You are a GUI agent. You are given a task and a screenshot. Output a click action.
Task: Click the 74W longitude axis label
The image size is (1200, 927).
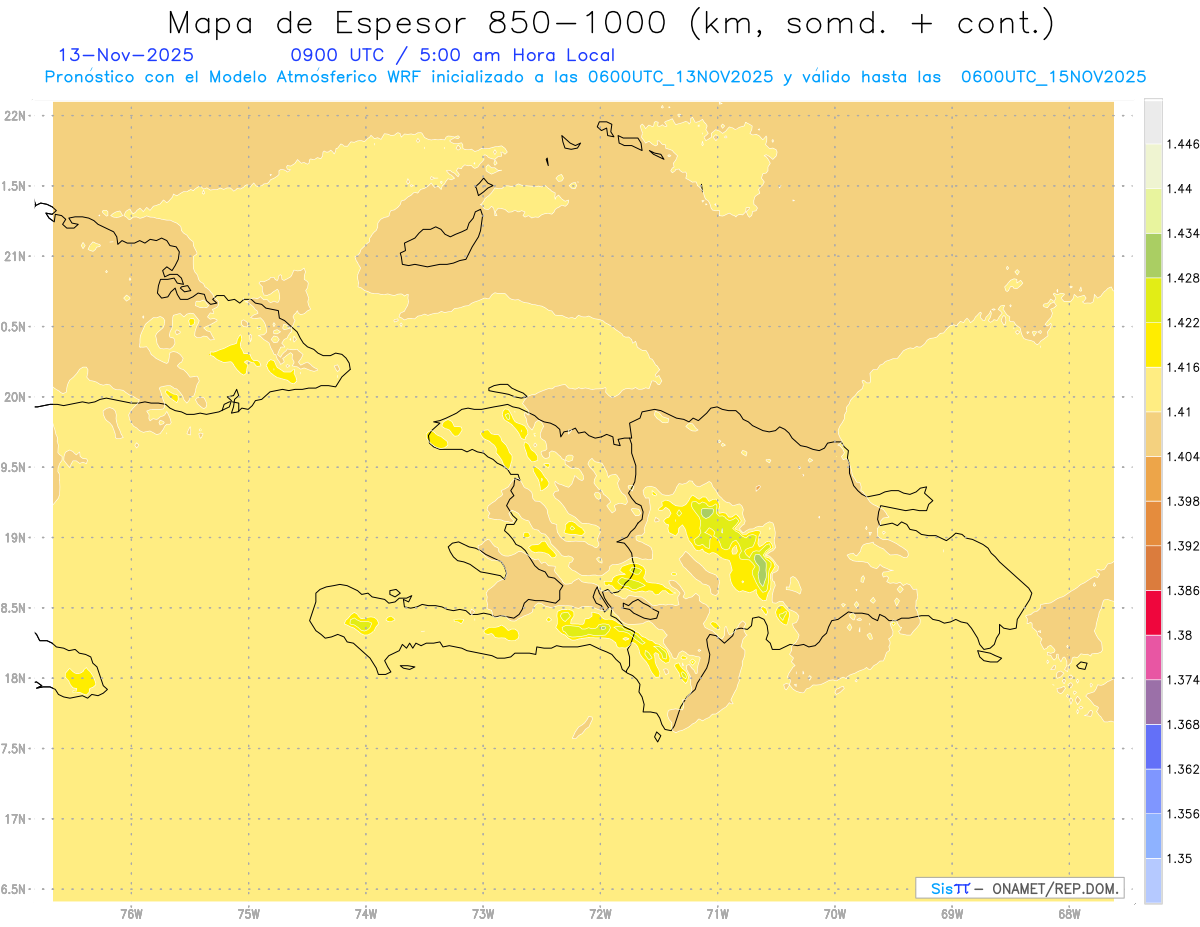[x=365, y=914]
